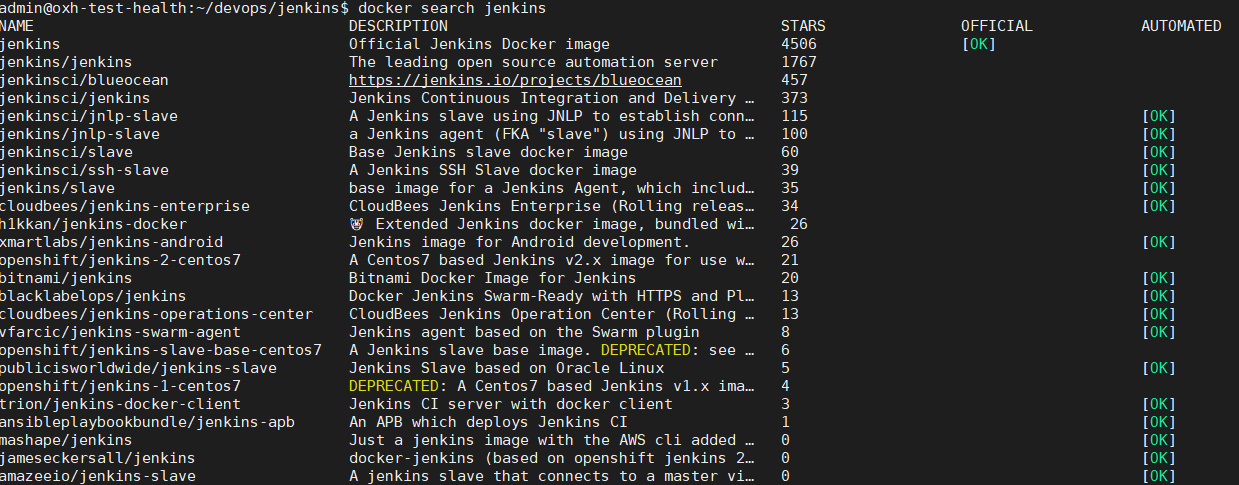This screenshot has width=1239, height=485.
Task: Click the OFFICIAL [OK] marker for jenkins
Action: tap(978, 44)
